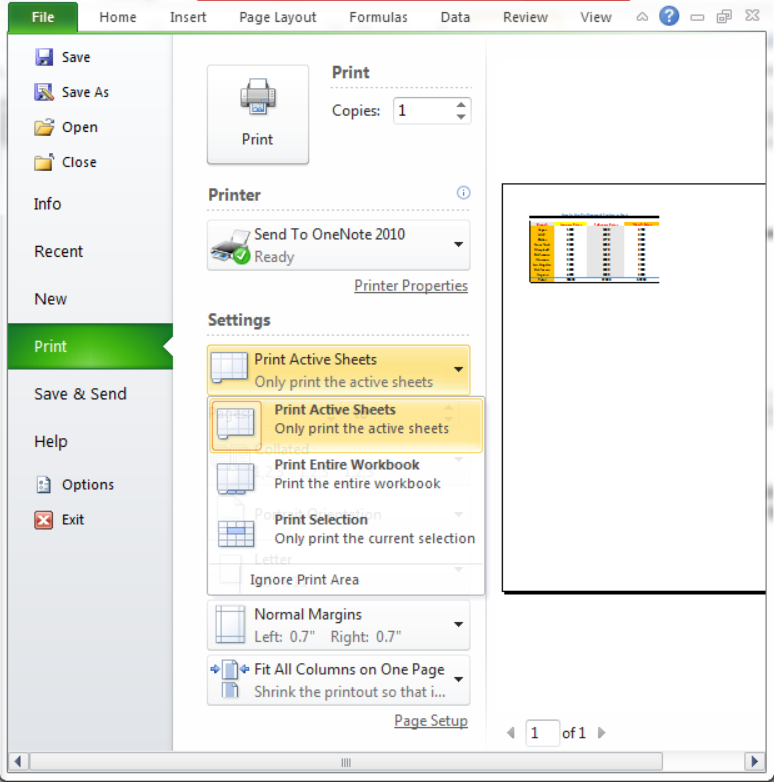
Task: Open the Send To OneNote printer dropdown
Action: point(458,244)
